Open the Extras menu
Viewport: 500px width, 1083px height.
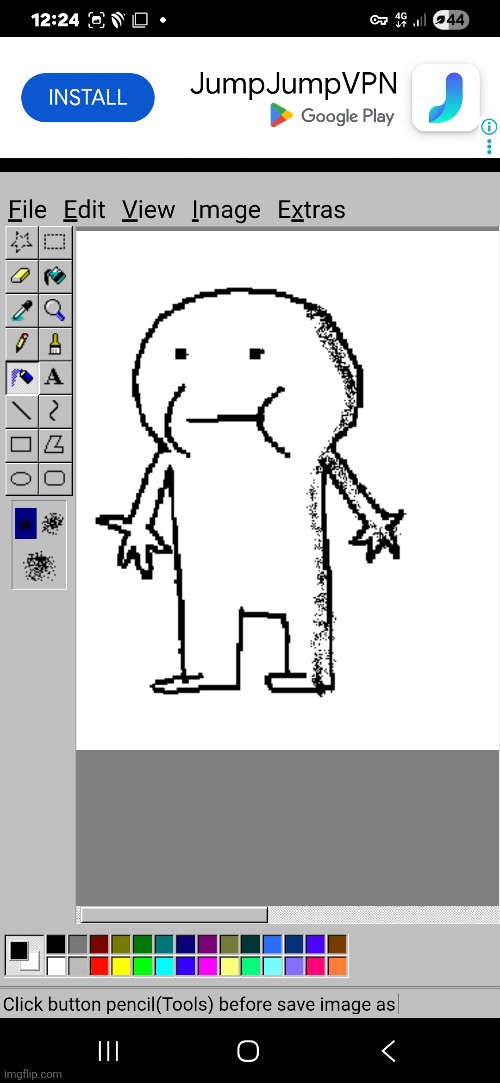pos(311,209)
